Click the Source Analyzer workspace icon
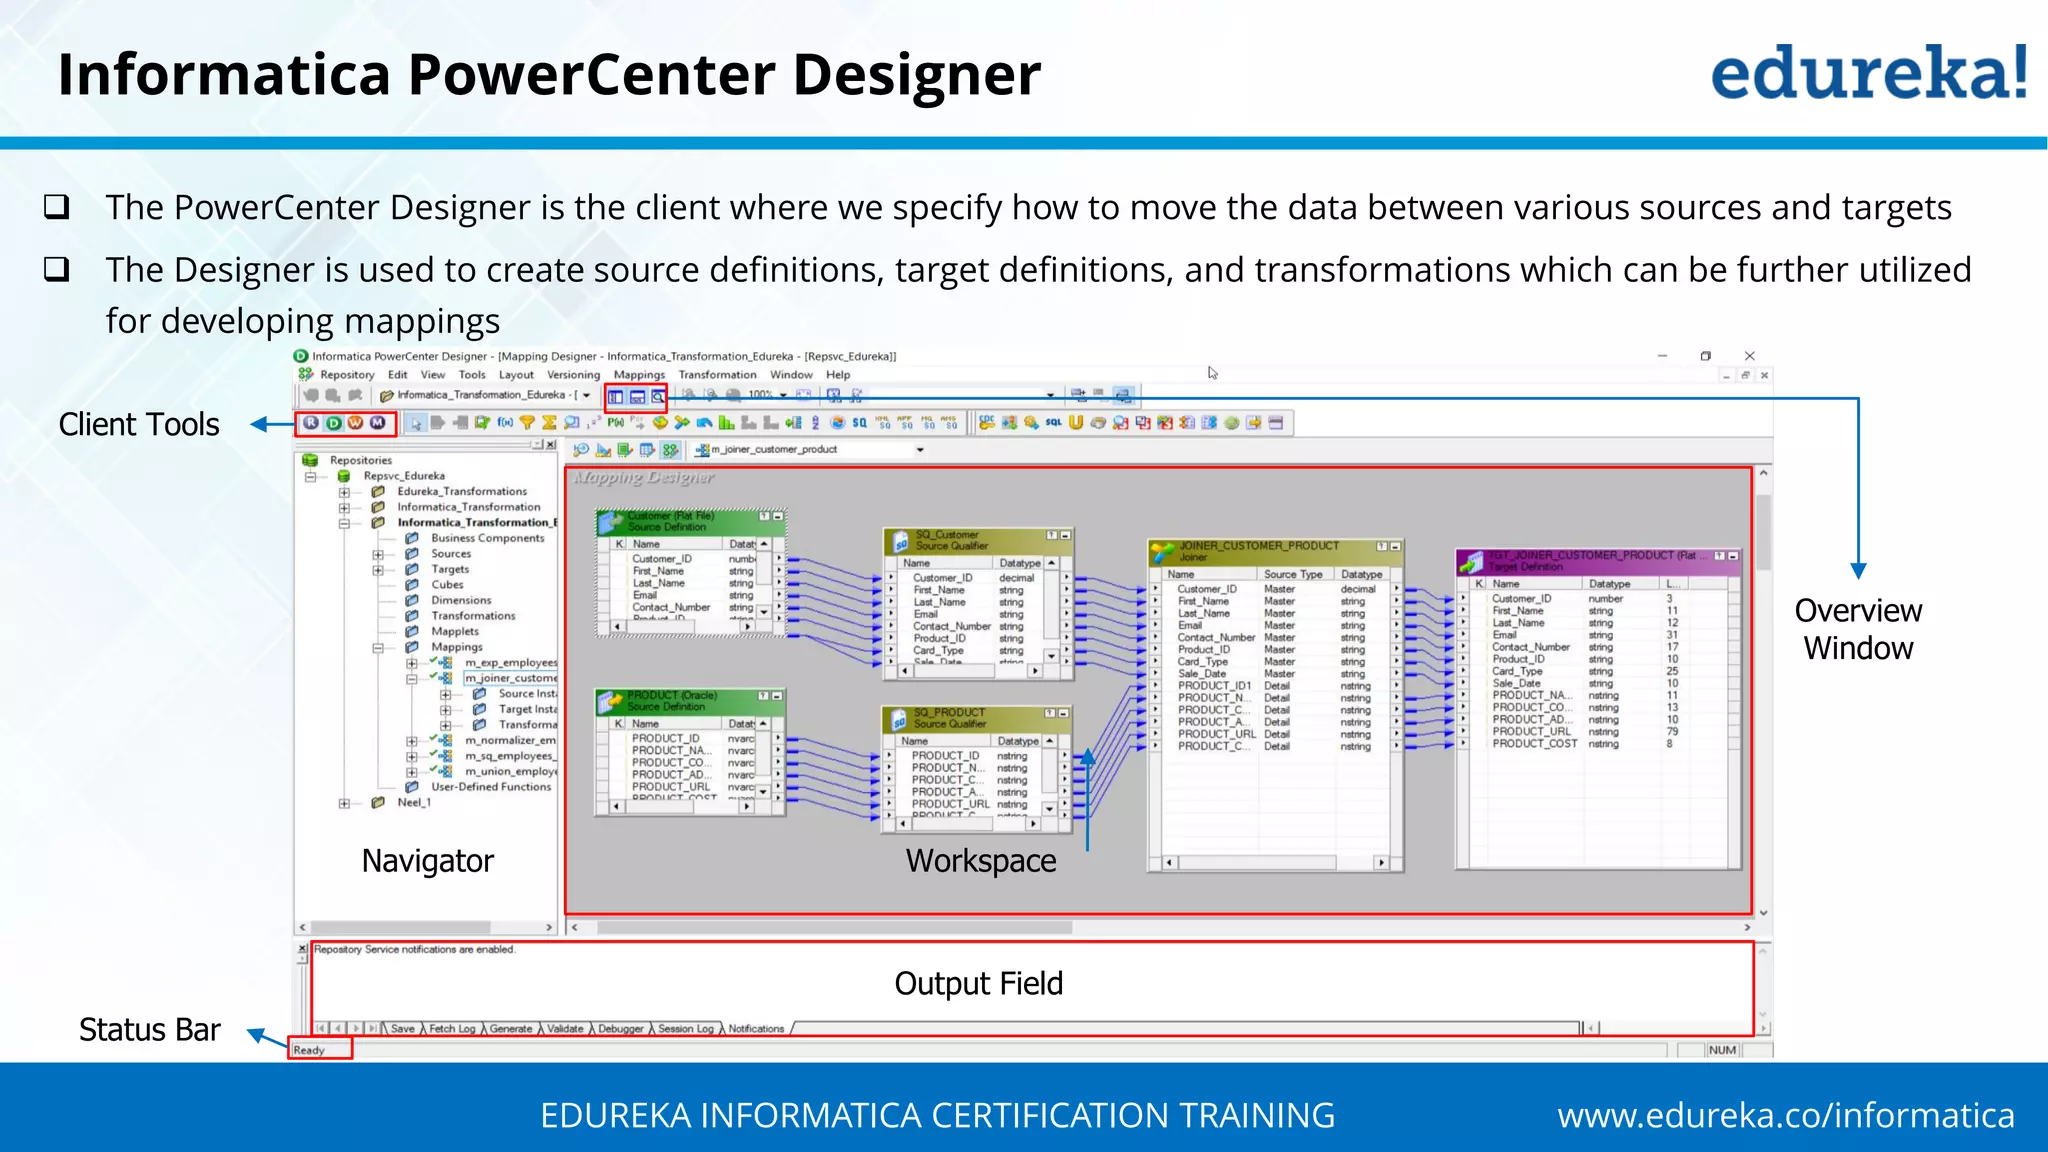The height and width of the screenshot is (1152, 2048). (x=581, y=449)
